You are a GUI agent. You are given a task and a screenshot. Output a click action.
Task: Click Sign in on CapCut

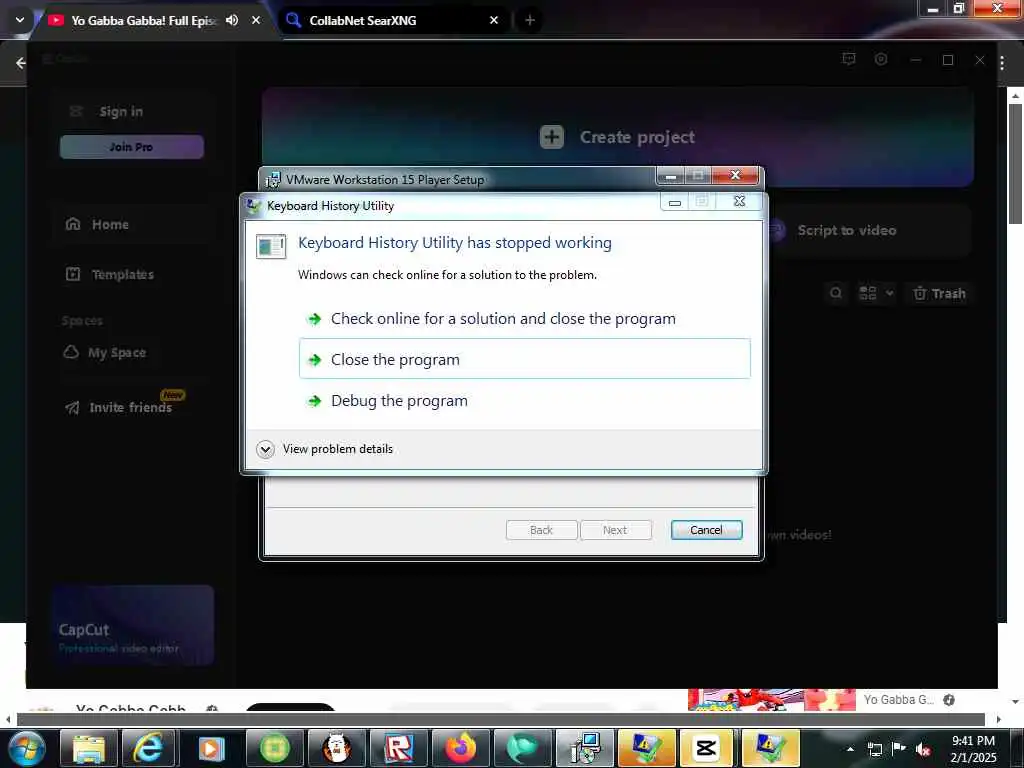121,112
